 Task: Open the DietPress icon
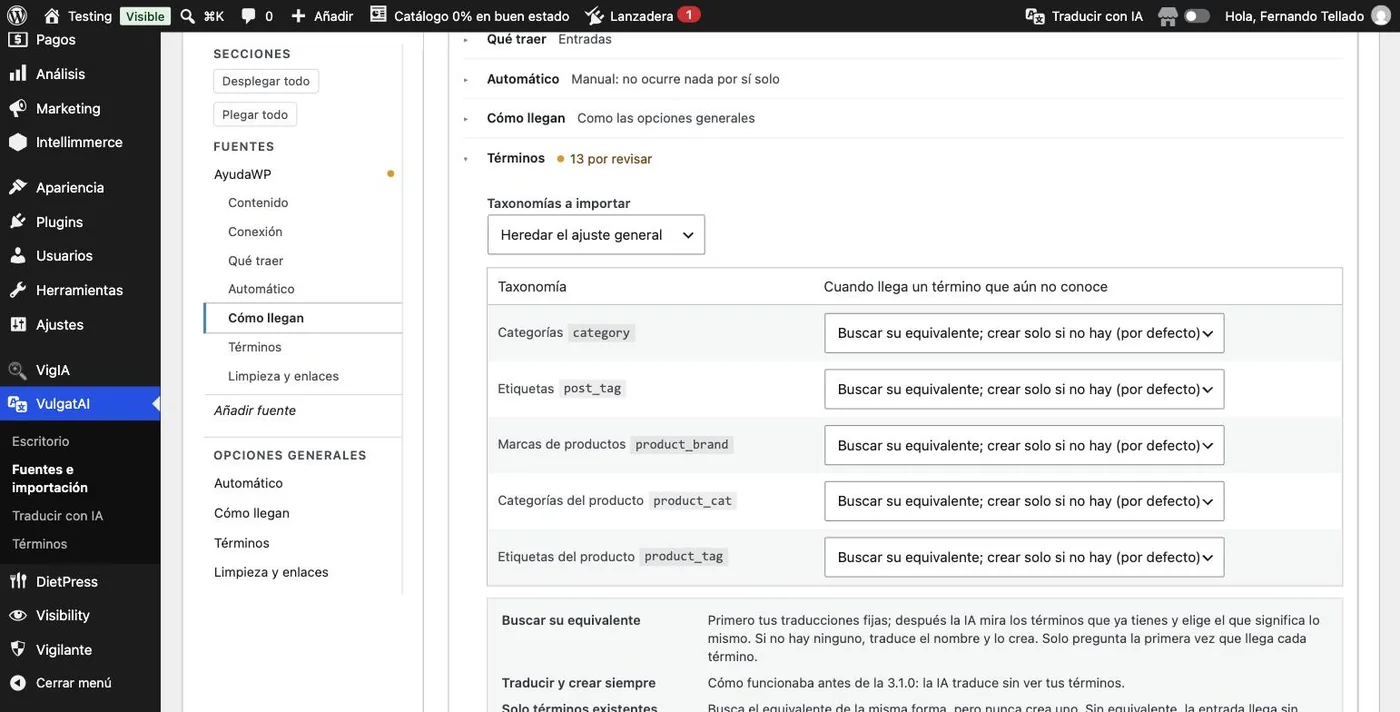coord(18,581)
